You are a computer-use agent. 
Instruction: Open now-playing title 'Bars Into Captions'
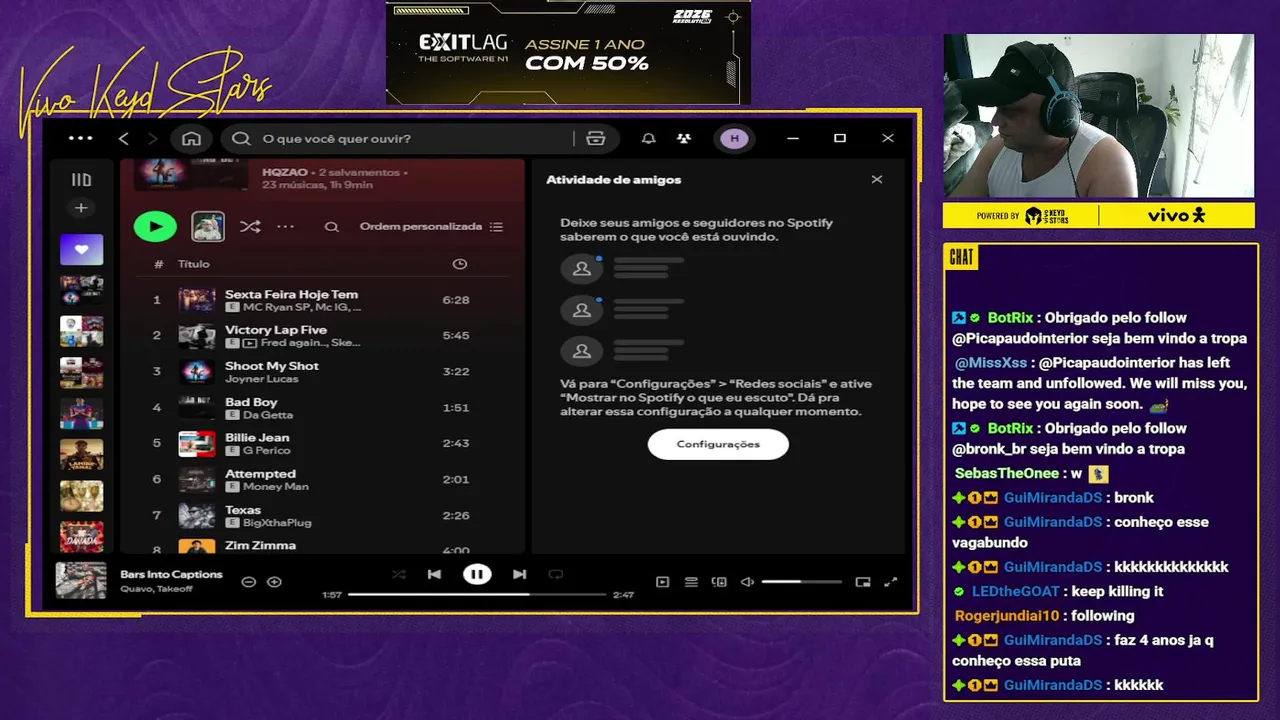171,575
